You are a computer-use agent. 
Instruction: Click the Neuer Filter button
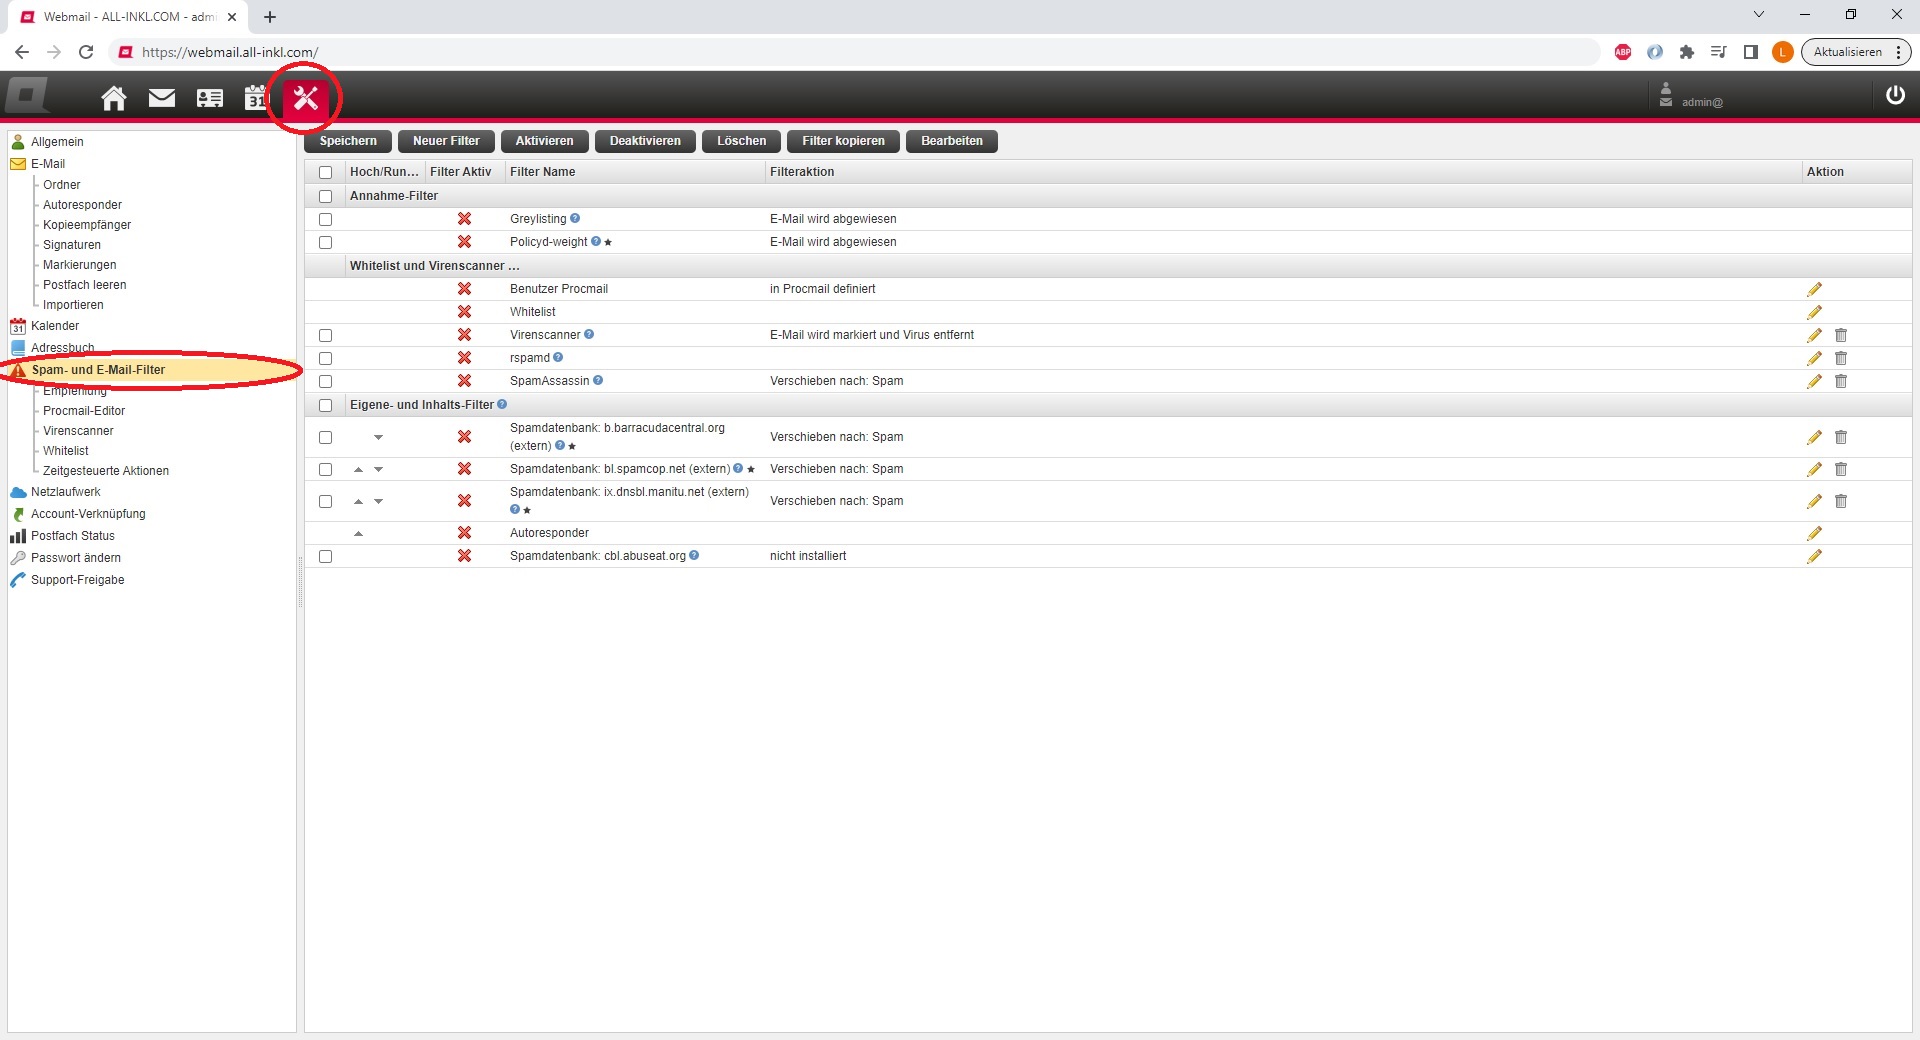pyautogui.click(x=446, y=141)
